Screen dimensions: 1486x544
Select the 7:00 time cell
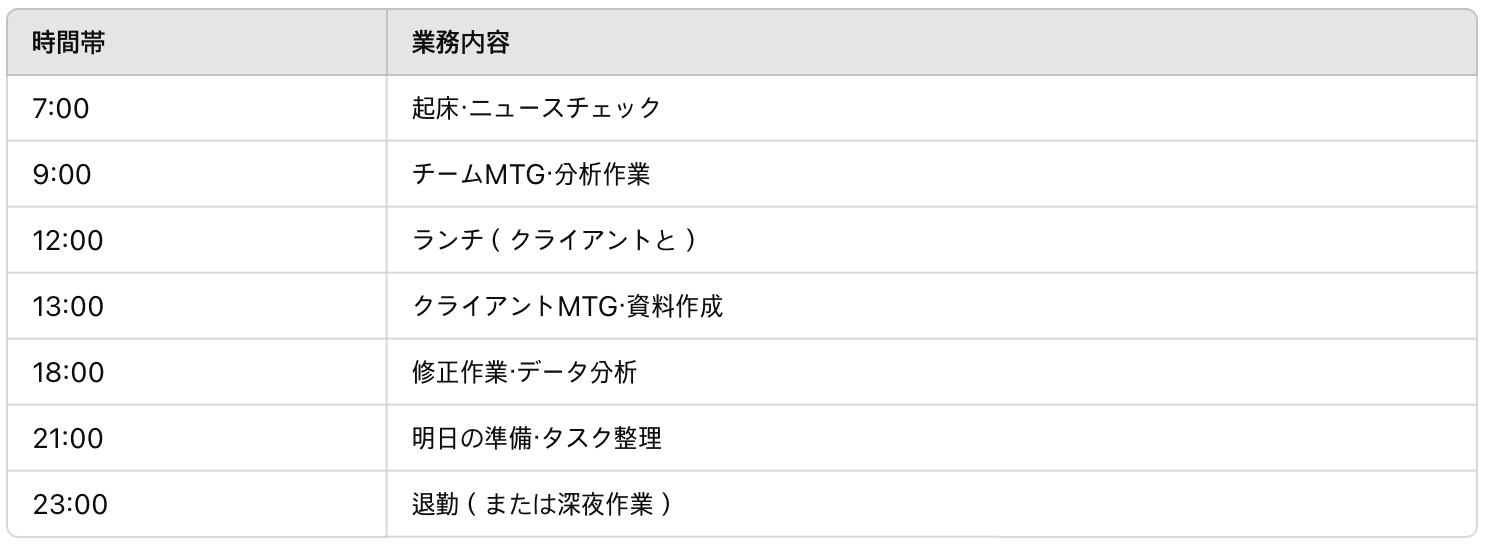[62, 108]
